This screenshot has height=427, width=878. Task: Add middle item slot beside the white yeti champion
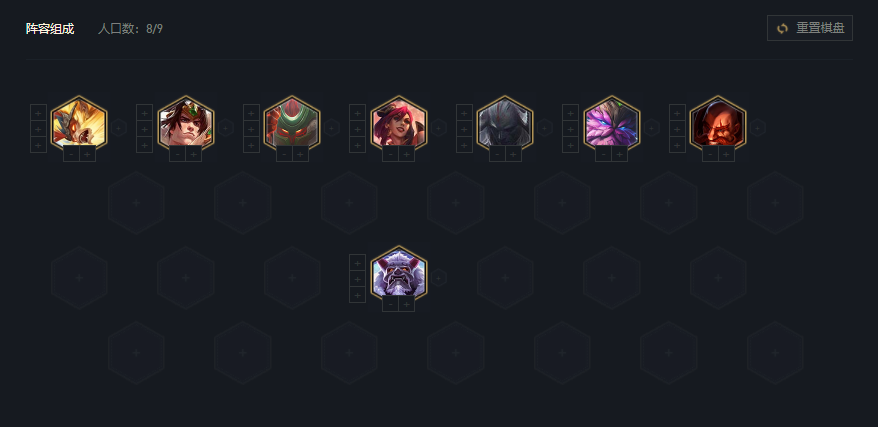coord(357,278)
